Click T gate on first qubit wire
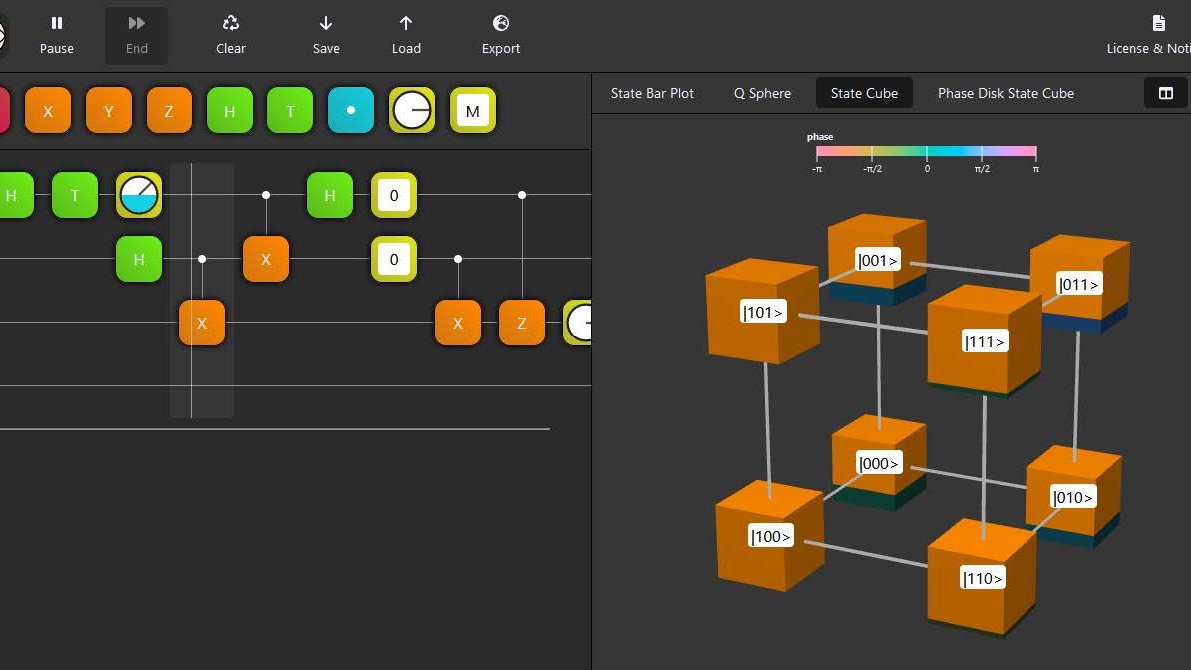The height and width of the screenshot is (670, 1191). coord(74,195)
